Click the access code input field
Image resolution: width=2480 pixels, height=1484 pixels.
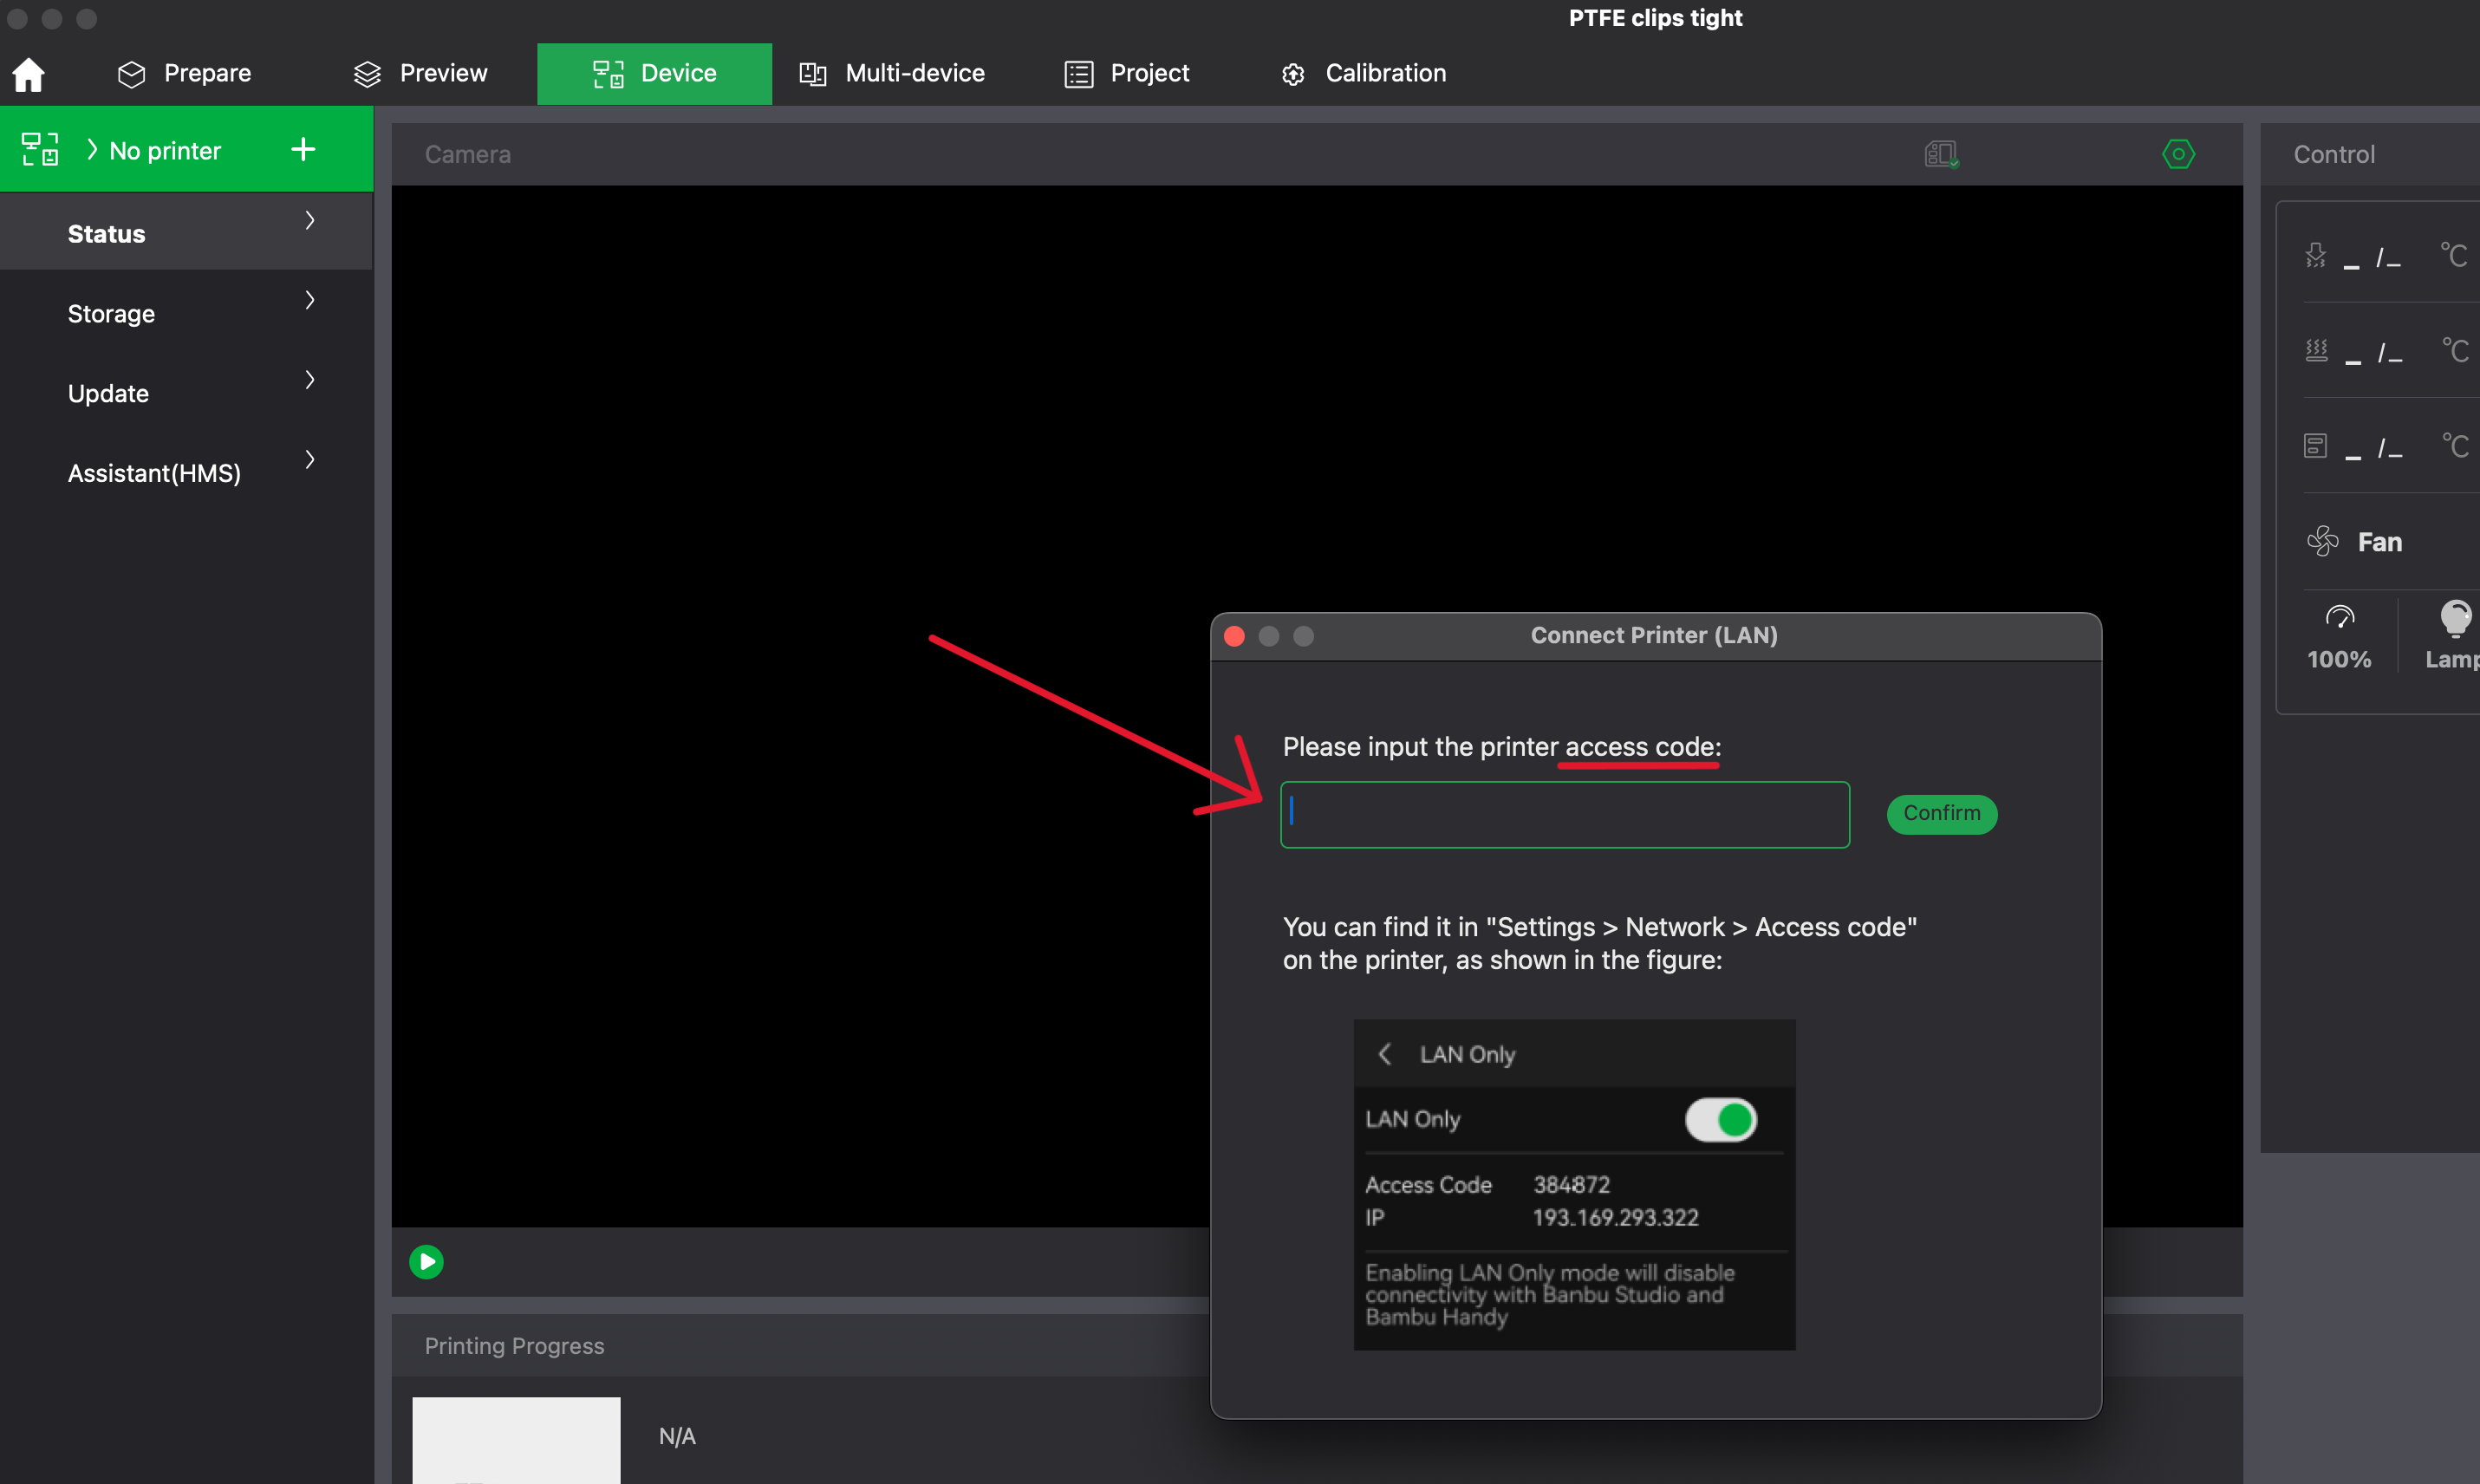tap(1564, 814)
